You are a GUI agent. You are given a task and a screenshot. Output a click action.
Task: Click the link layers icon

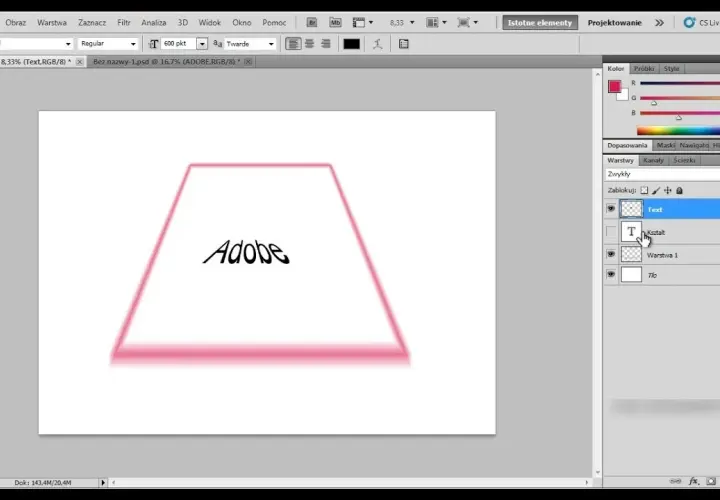coord(675,481)
